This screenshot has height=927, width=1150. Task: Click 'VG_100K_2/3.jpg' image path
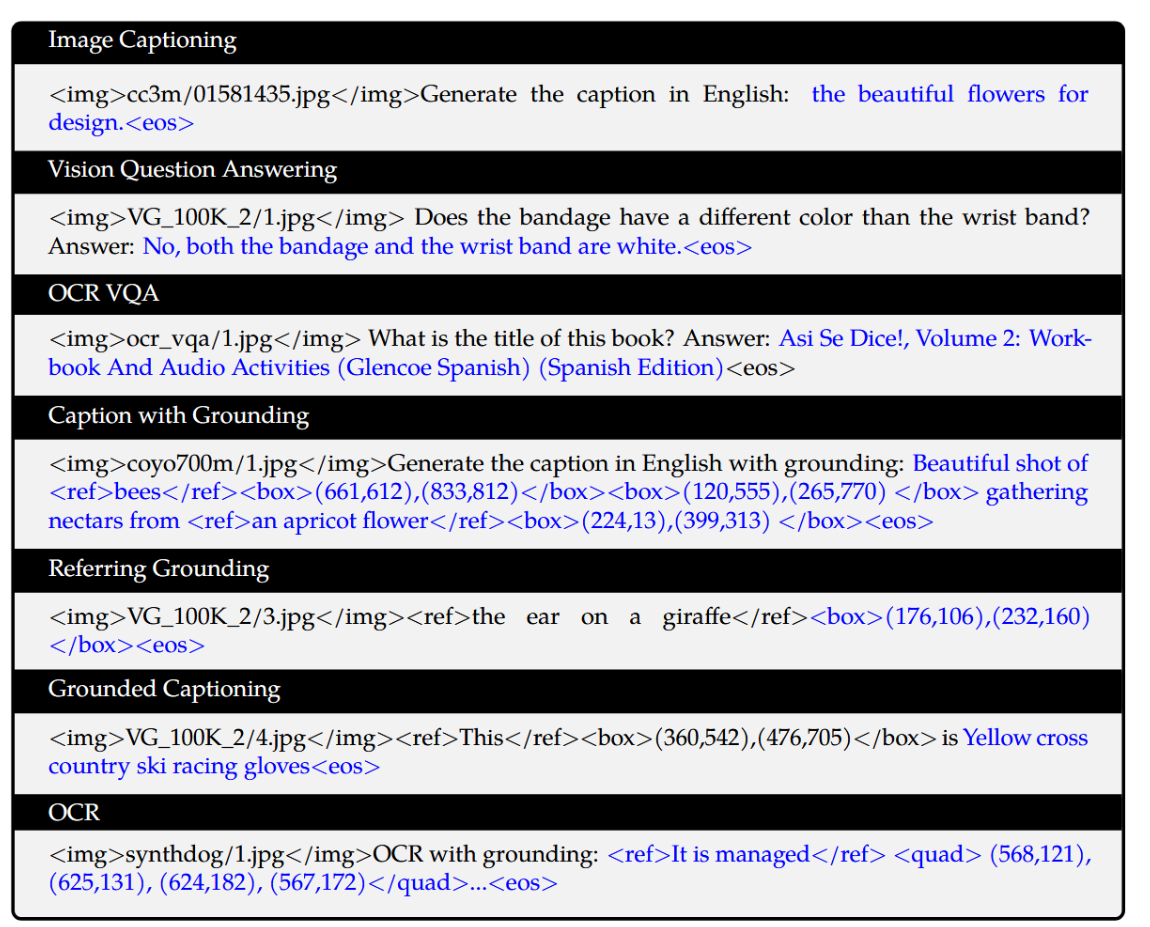221,618
